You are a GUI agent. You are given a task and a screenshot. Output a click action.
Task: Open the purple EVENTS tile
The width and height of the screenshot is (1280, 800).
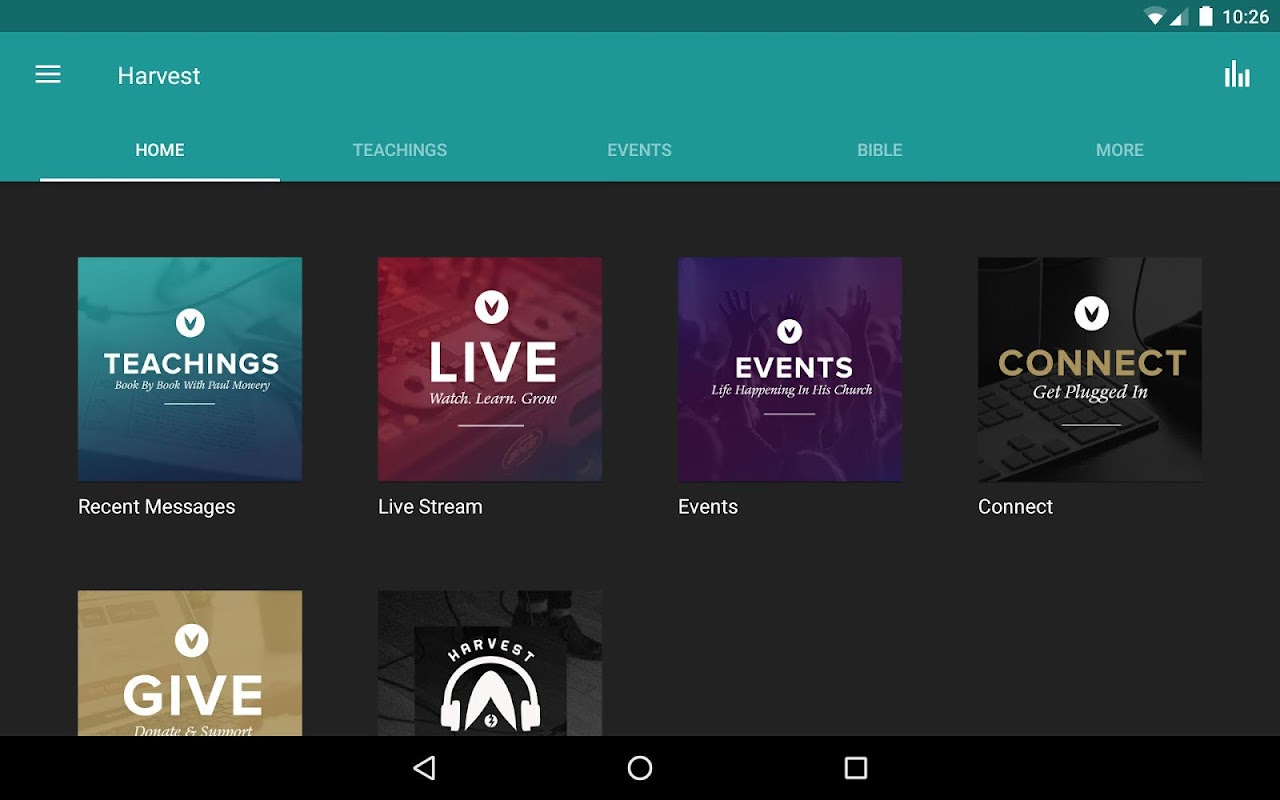point(790,369)
